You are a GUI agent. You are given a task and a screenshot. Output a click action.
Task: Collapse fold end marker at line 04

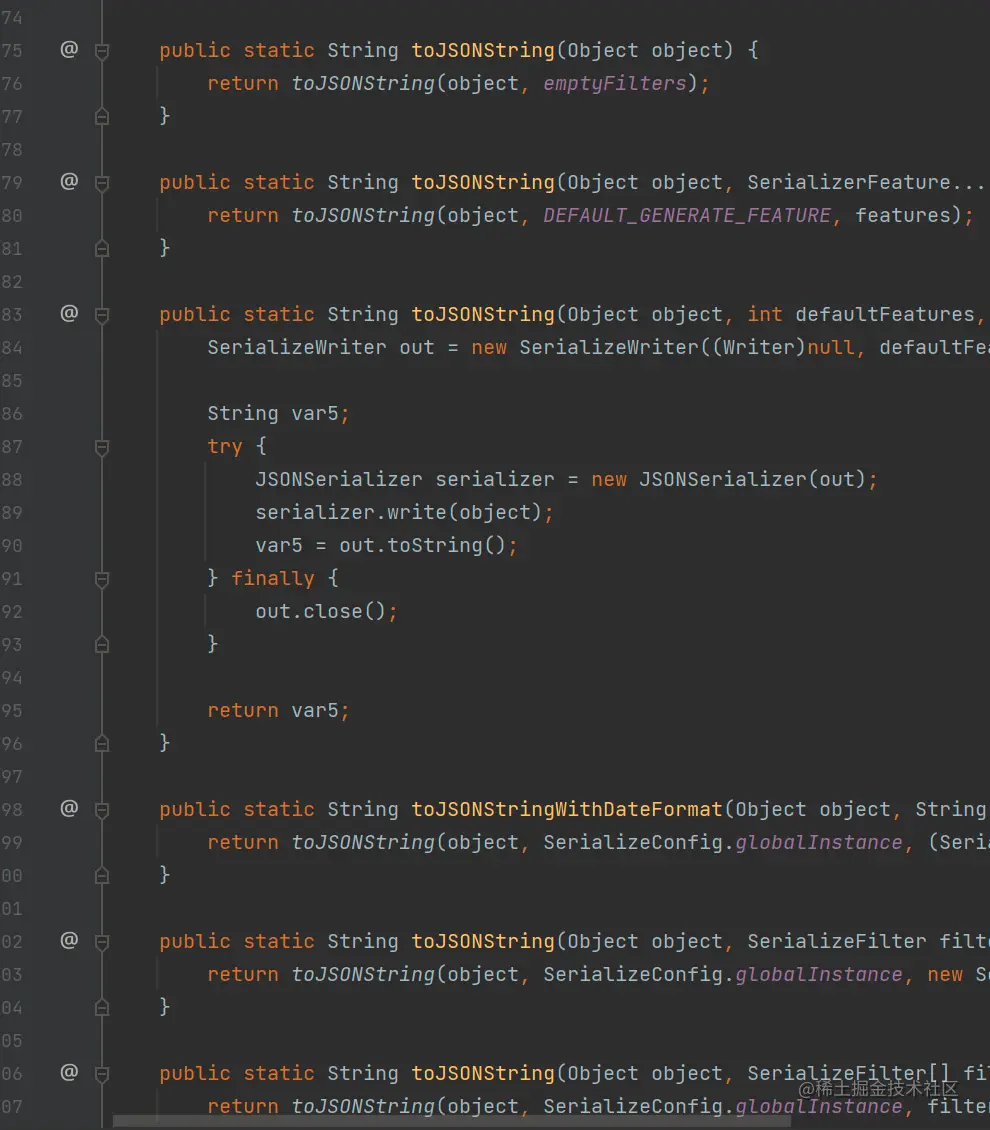[102, 1007]
